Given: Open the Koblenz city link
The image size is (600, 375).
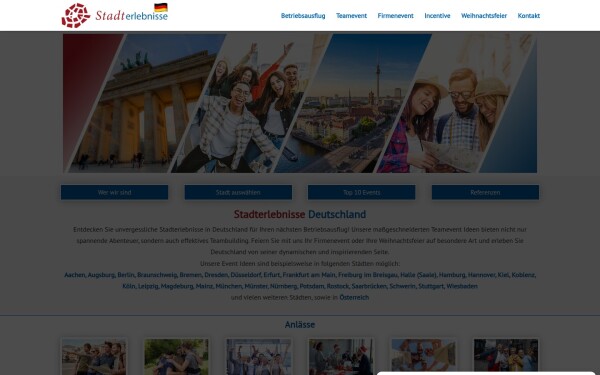Looking at the screenshot, I should tap(523, 275).
